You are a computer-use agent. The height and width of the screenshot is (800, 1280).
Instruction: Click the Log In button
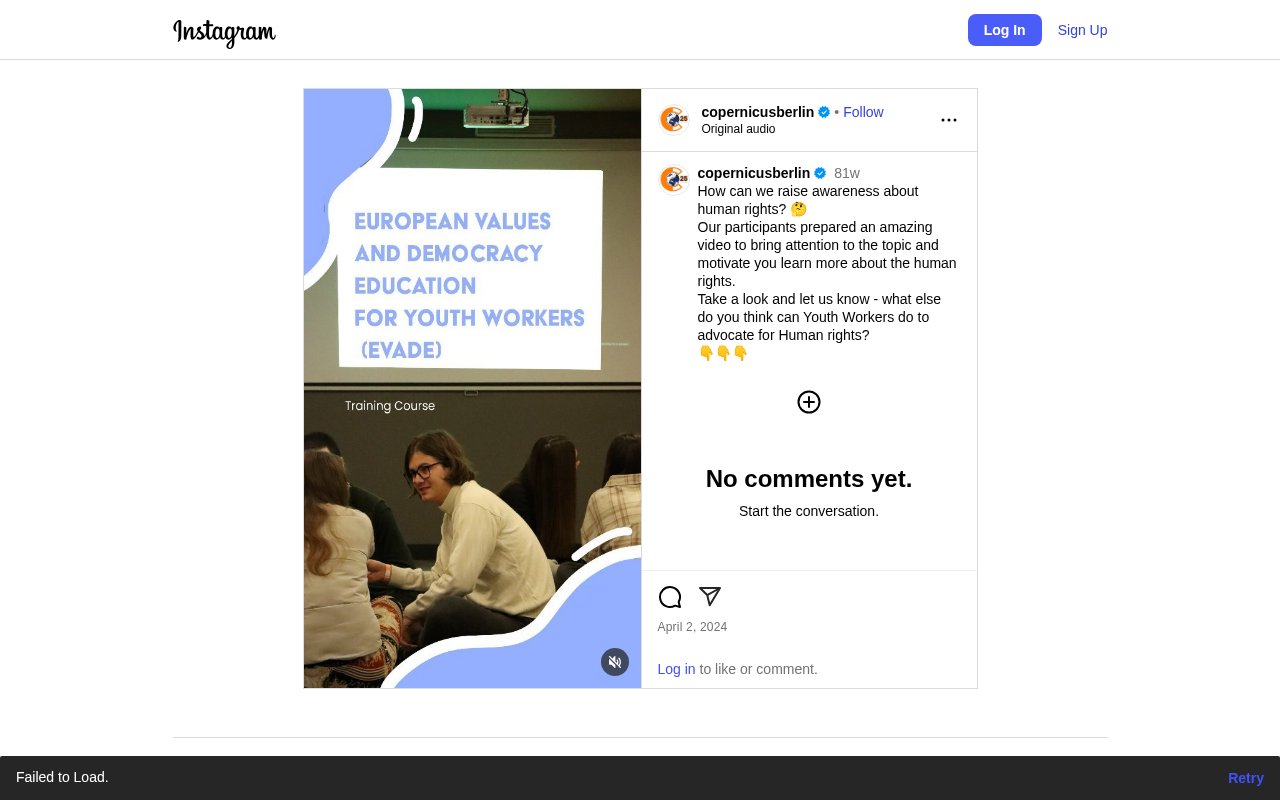click(x=1004, y=30)
